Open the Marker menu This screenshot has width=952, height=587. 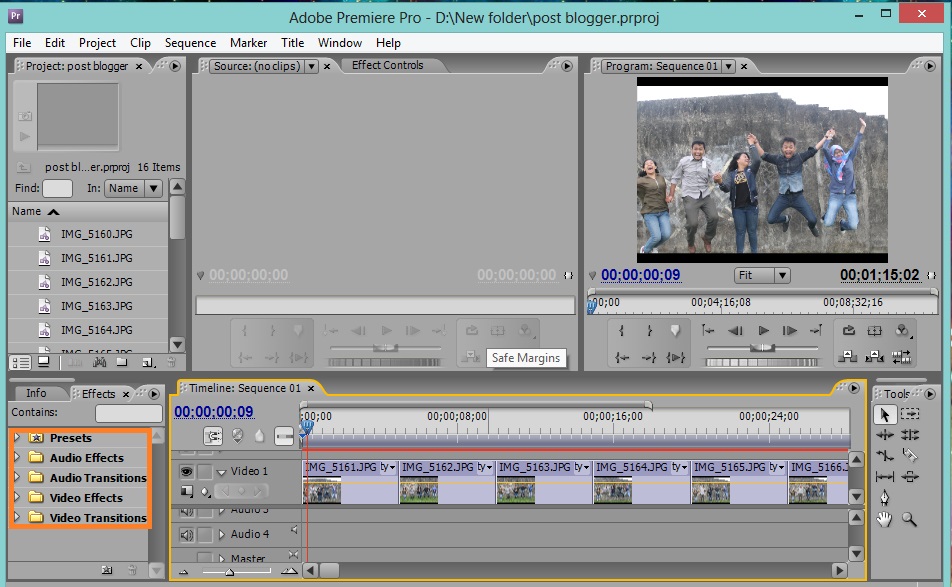click(x=248, y=42)
